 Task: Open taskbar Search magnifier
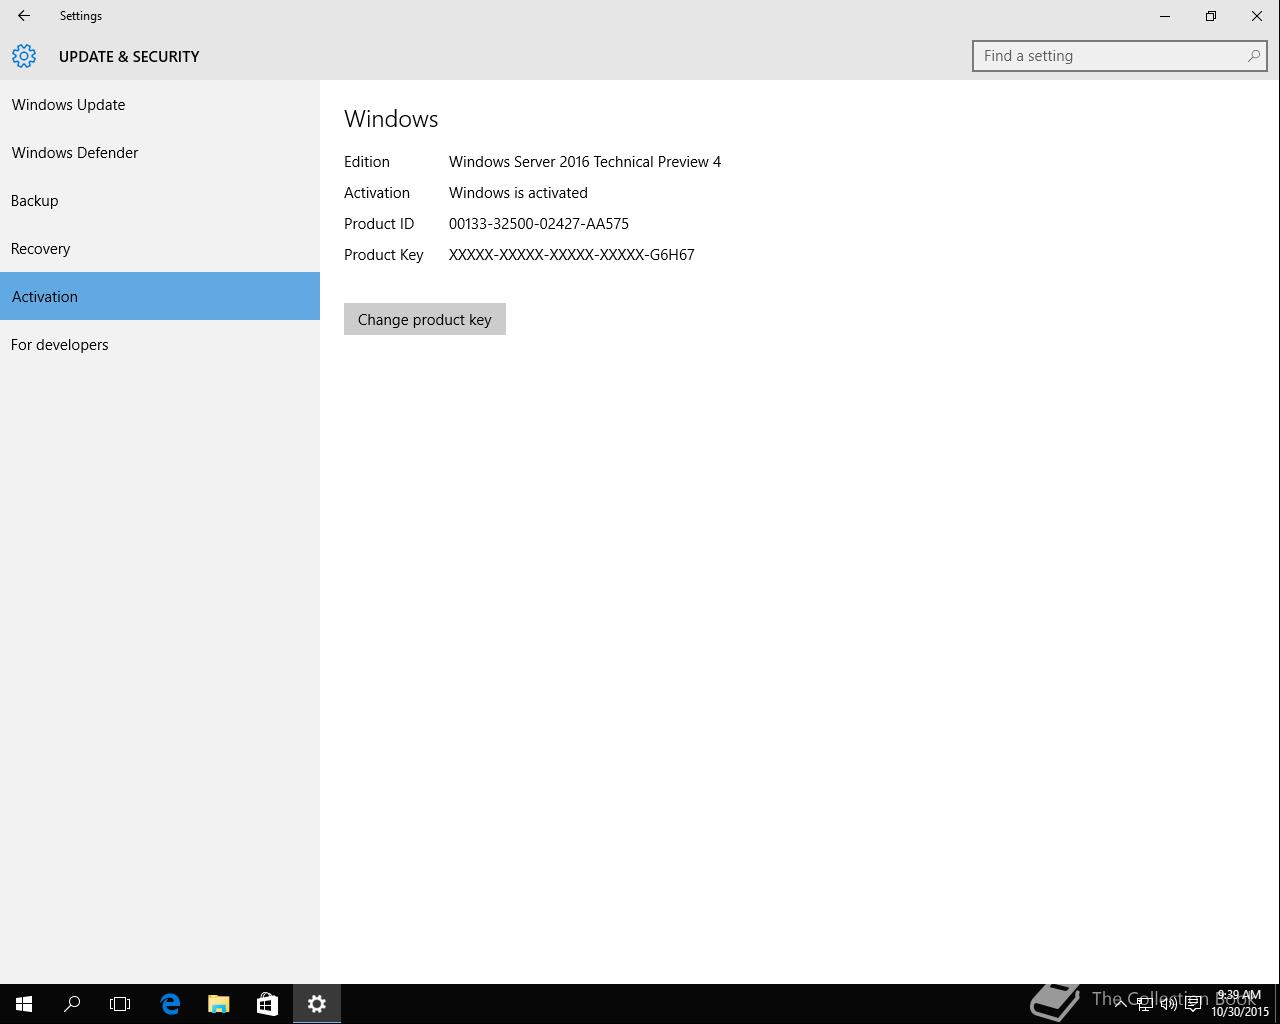72,1004
